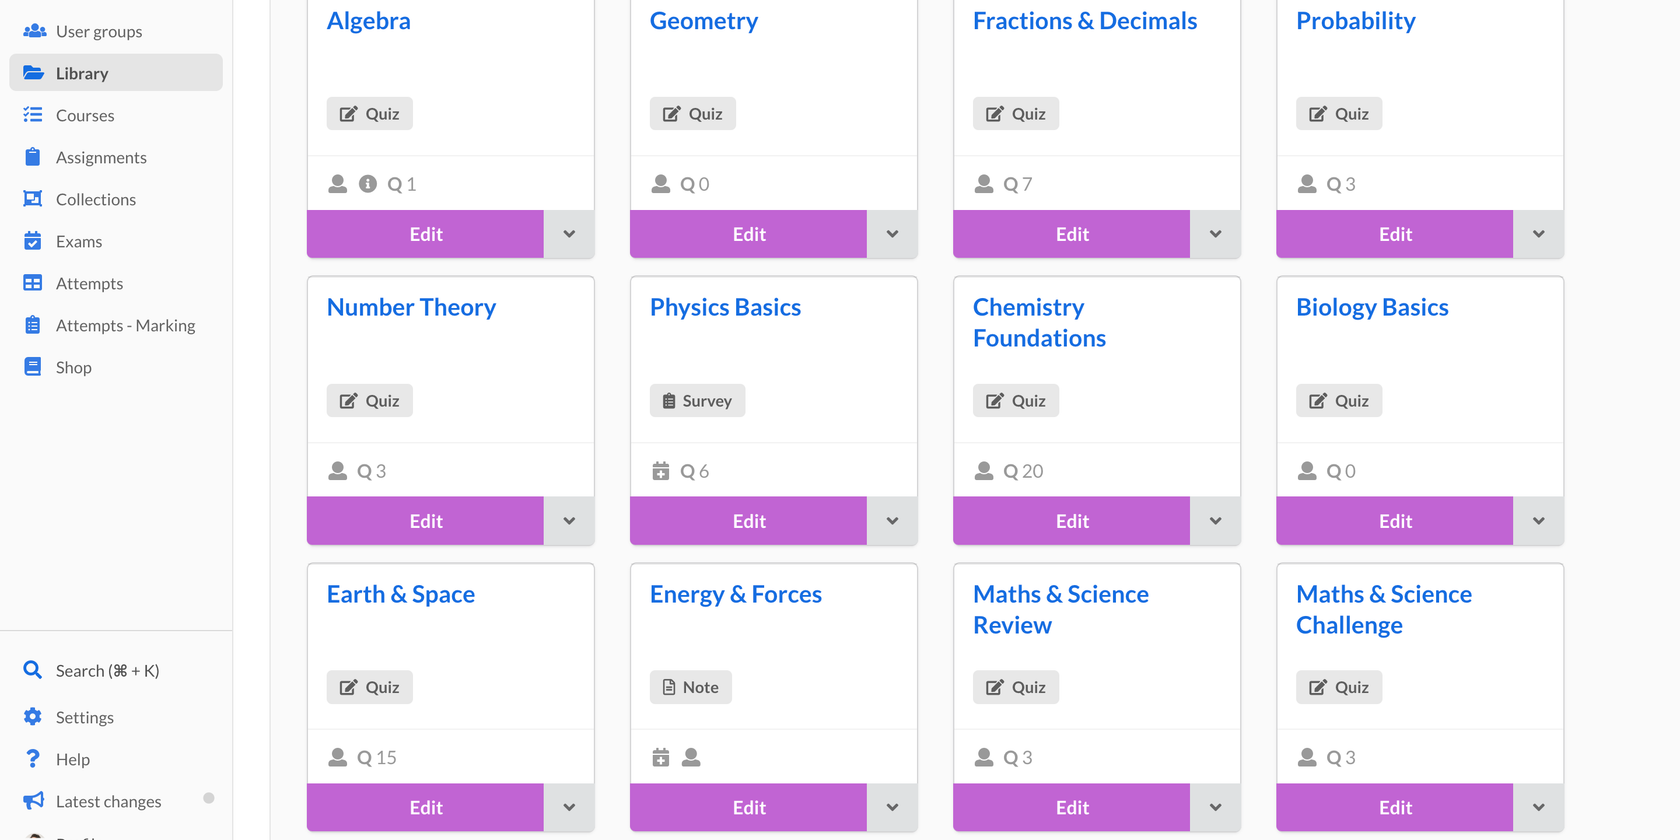This screenshot has height=840, width=1680.
Task: Open the dropdown on the Earth & Space card
Action: point(568,807)
